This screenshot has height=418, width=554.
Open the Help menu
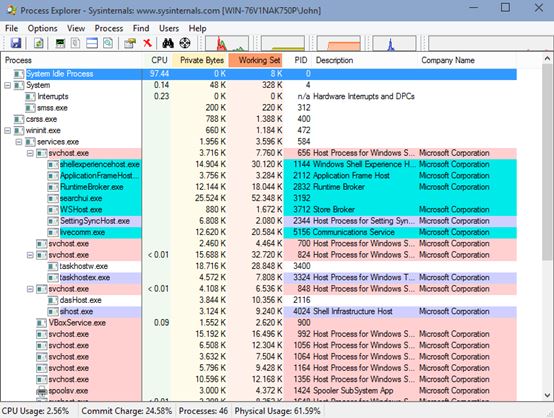point(197,28)
